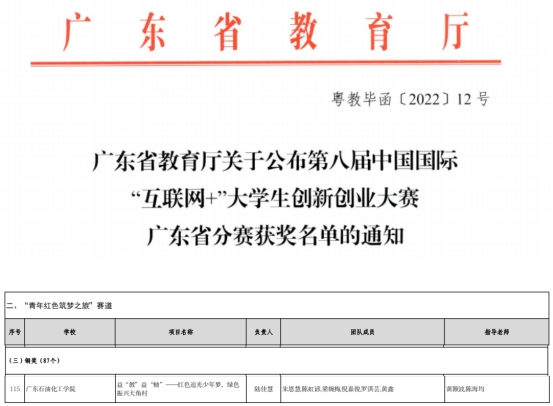The image size is (553, 406).
Task: Click the 负责人 column header
Action: [263, 332]
